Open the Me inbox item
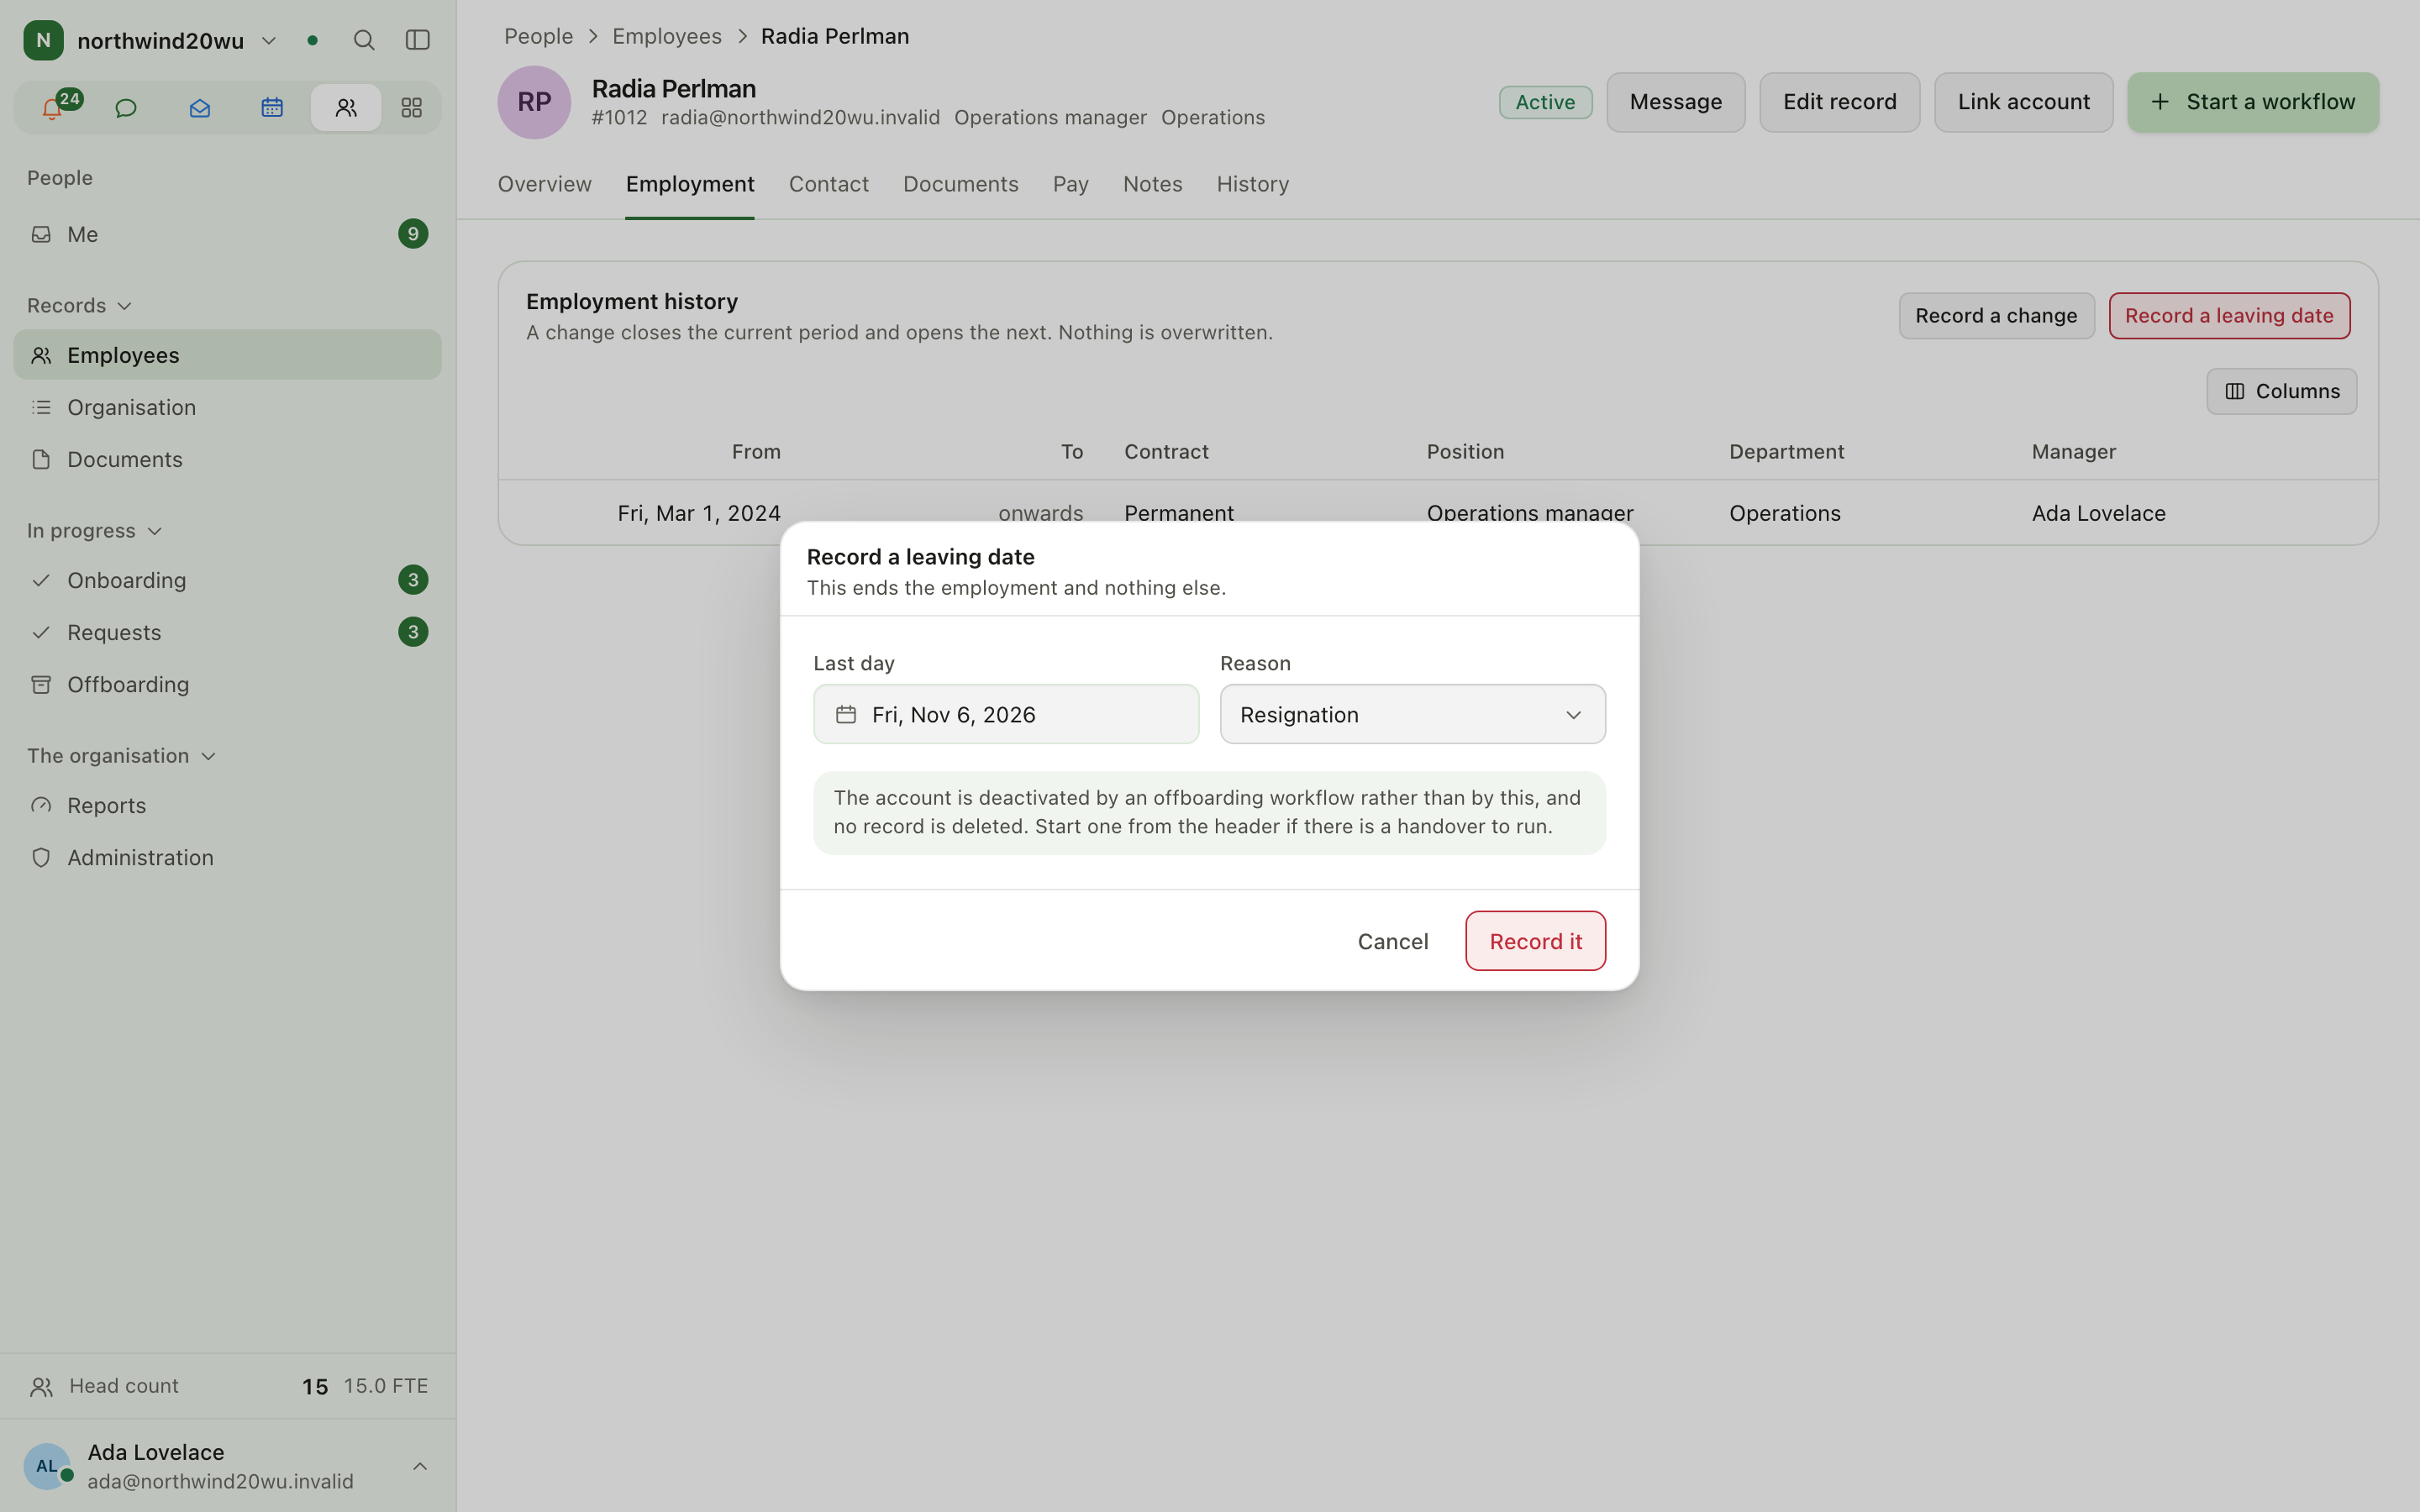 (x=227, y=234)
